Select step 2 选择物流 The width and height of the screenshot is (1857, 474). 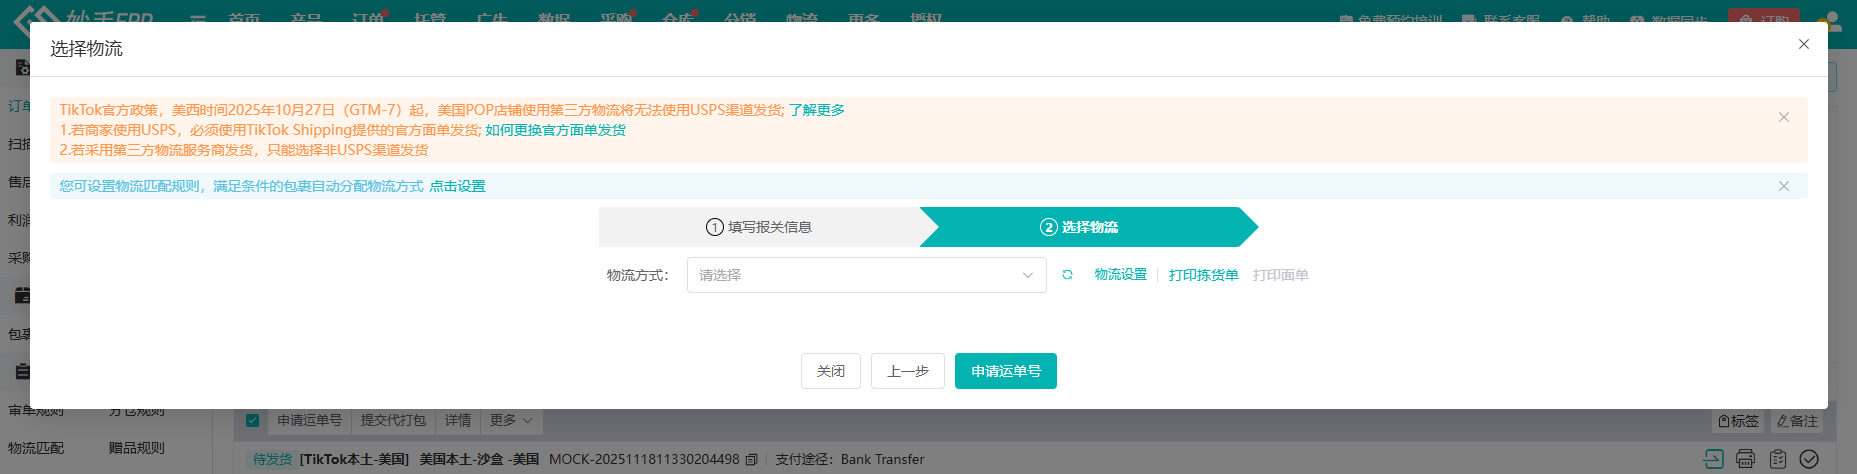(1079, 227)
